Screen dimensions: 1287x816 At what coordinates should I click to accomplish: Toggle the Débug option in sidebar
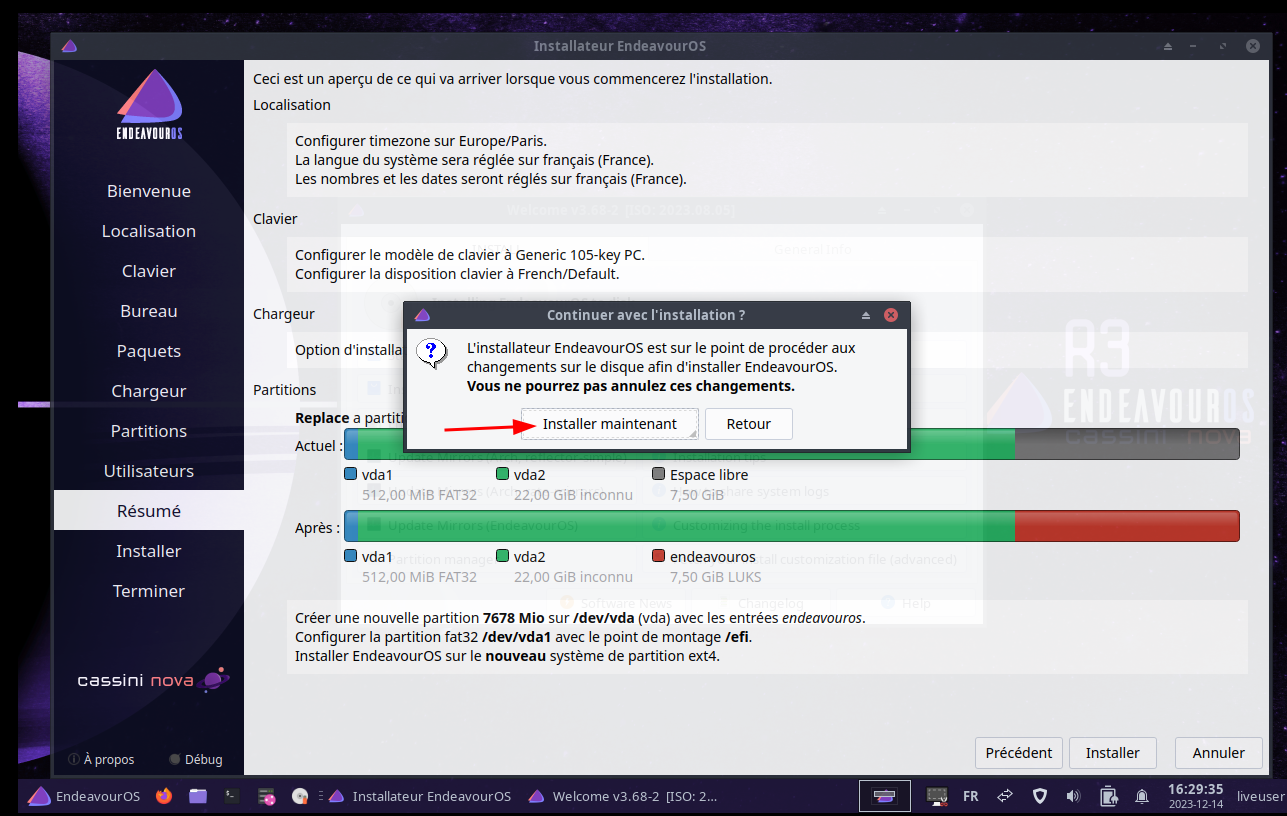tap(196, 759)
